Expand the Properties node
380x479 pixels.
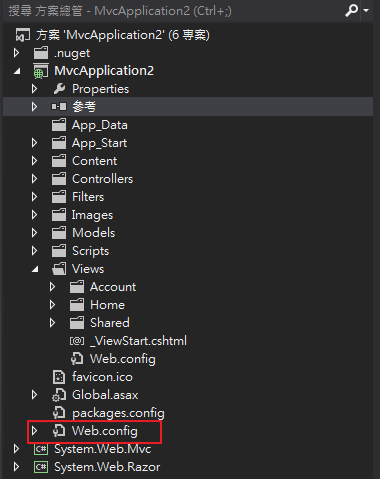34,89
